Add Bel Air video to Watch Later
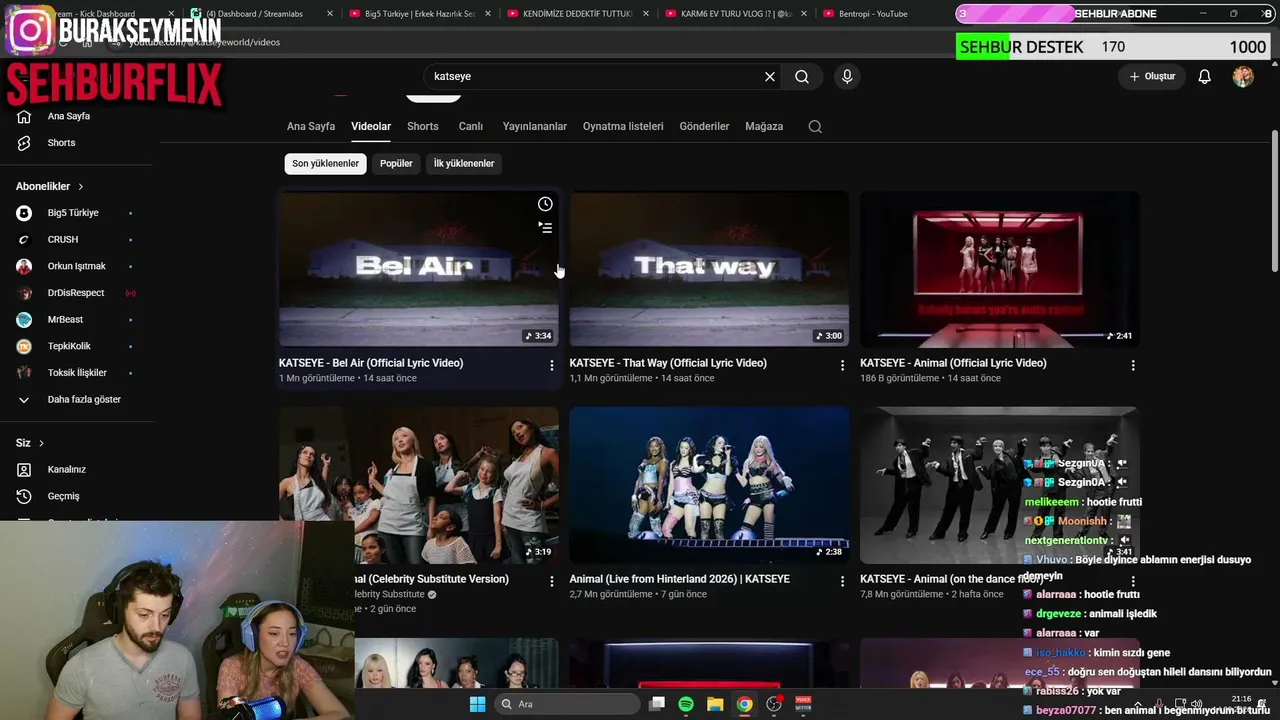Screen dimensions: 1280x720 coord(545,204)
